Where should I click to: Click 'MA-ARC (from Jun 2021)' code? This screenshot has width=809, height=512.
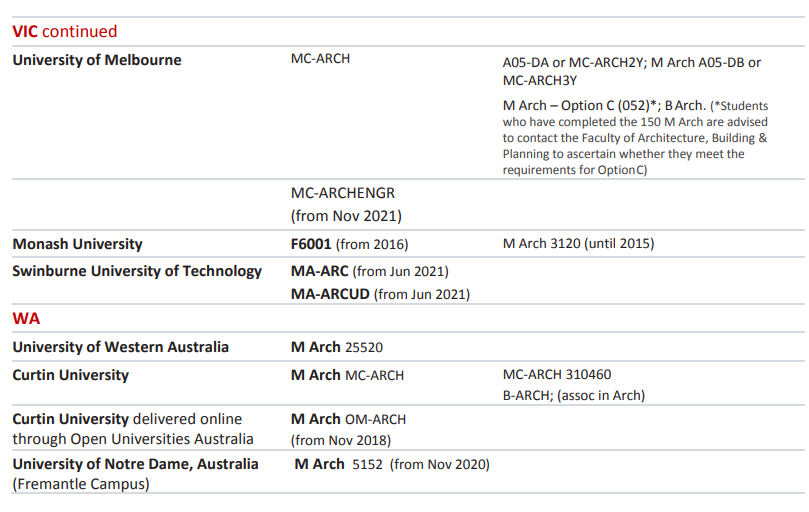370,271
